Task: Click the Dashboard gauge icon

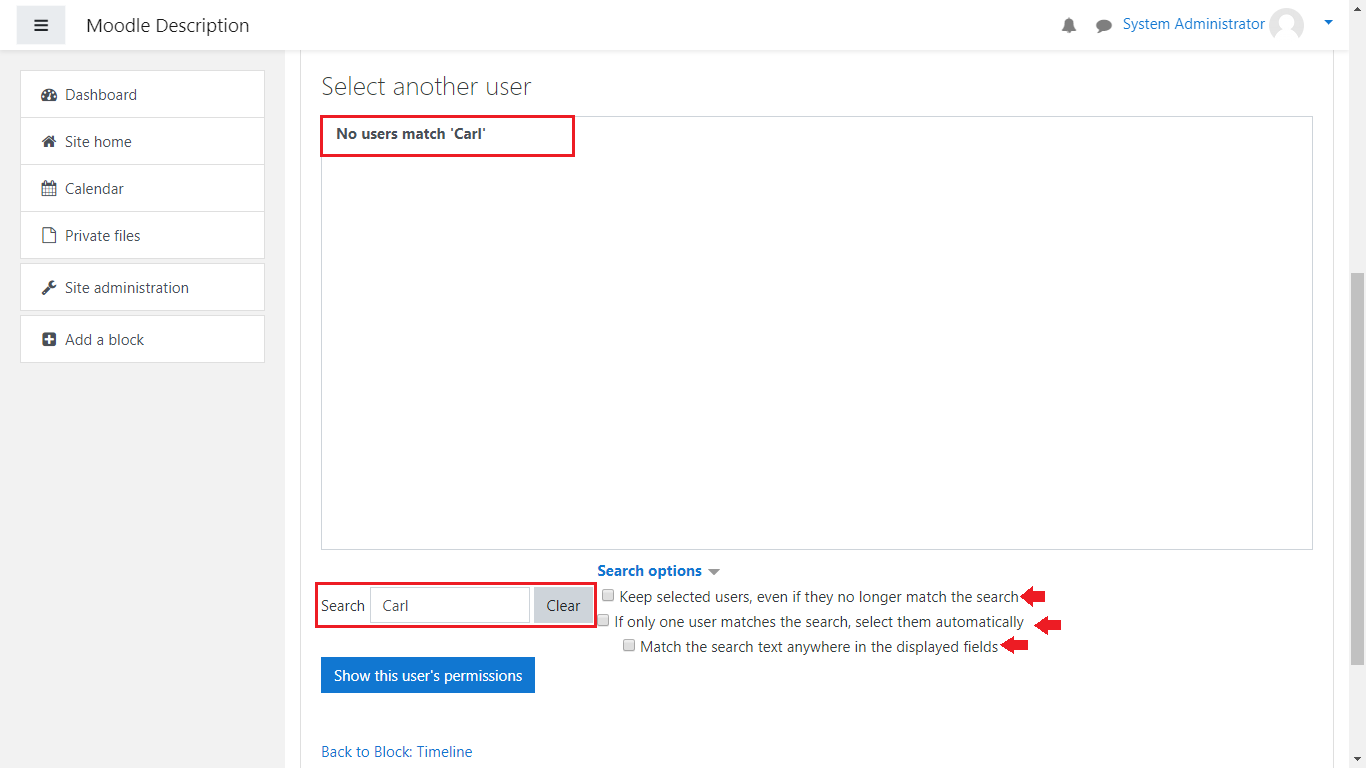Action: click(x=49, y=95)
